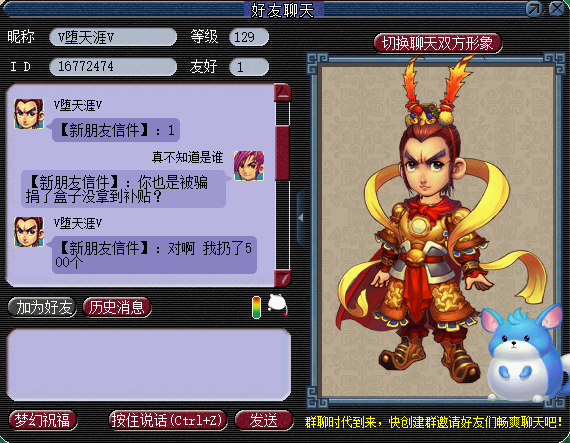Viewport: 570px width, 443px height.
Task: Click the message text input area
Action: (148, 364)
